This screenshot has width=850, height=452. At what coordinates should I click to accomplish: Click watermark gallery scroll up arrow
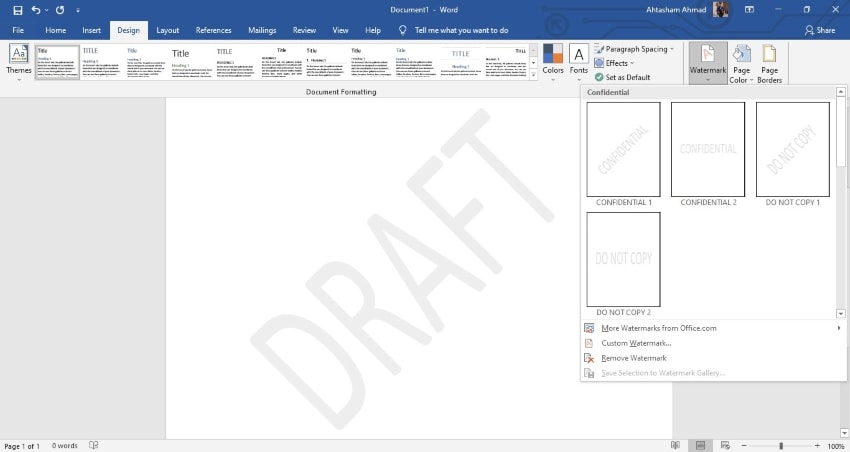pyautogui.click(x=841, y=92)
